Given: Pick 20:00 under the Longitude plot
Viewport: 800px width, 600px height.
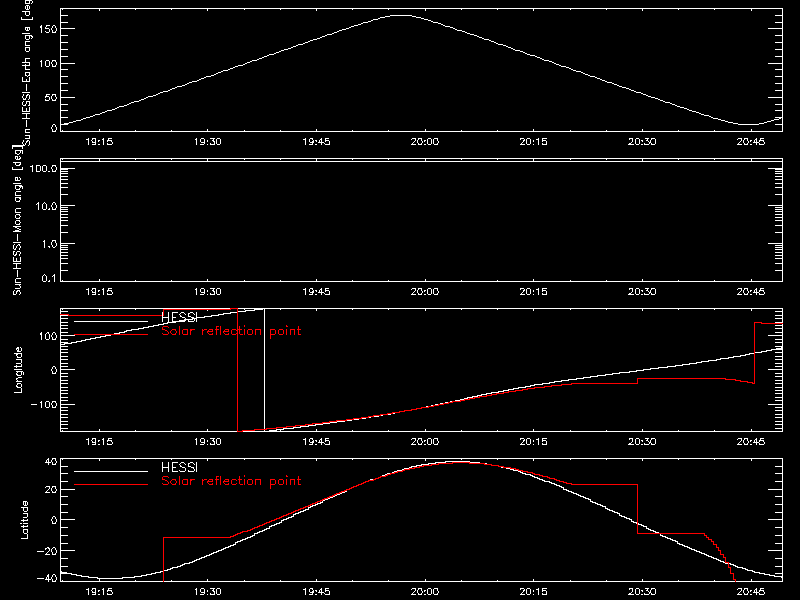Looking at the screenshot, I should point(425,442).
